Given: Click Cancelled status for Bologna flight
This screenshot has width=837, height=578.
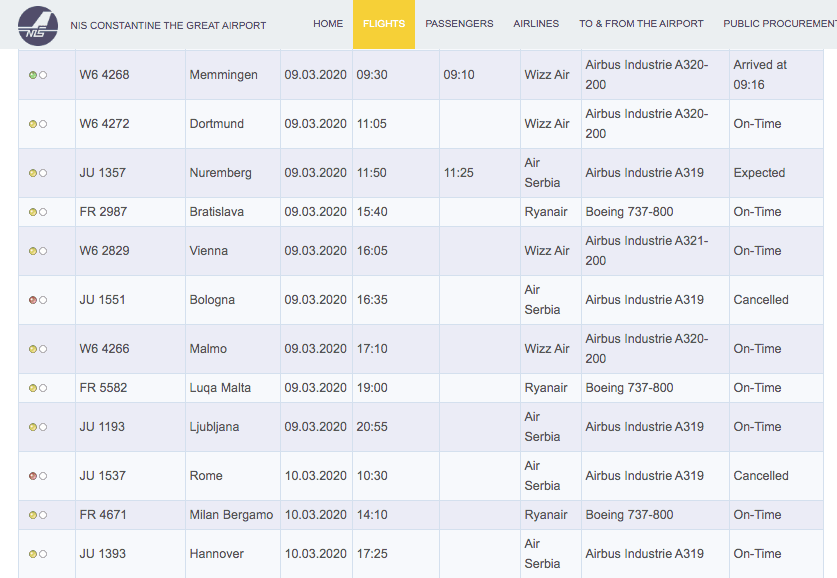Looking at the screenshot, I should (x=761, y=300).
